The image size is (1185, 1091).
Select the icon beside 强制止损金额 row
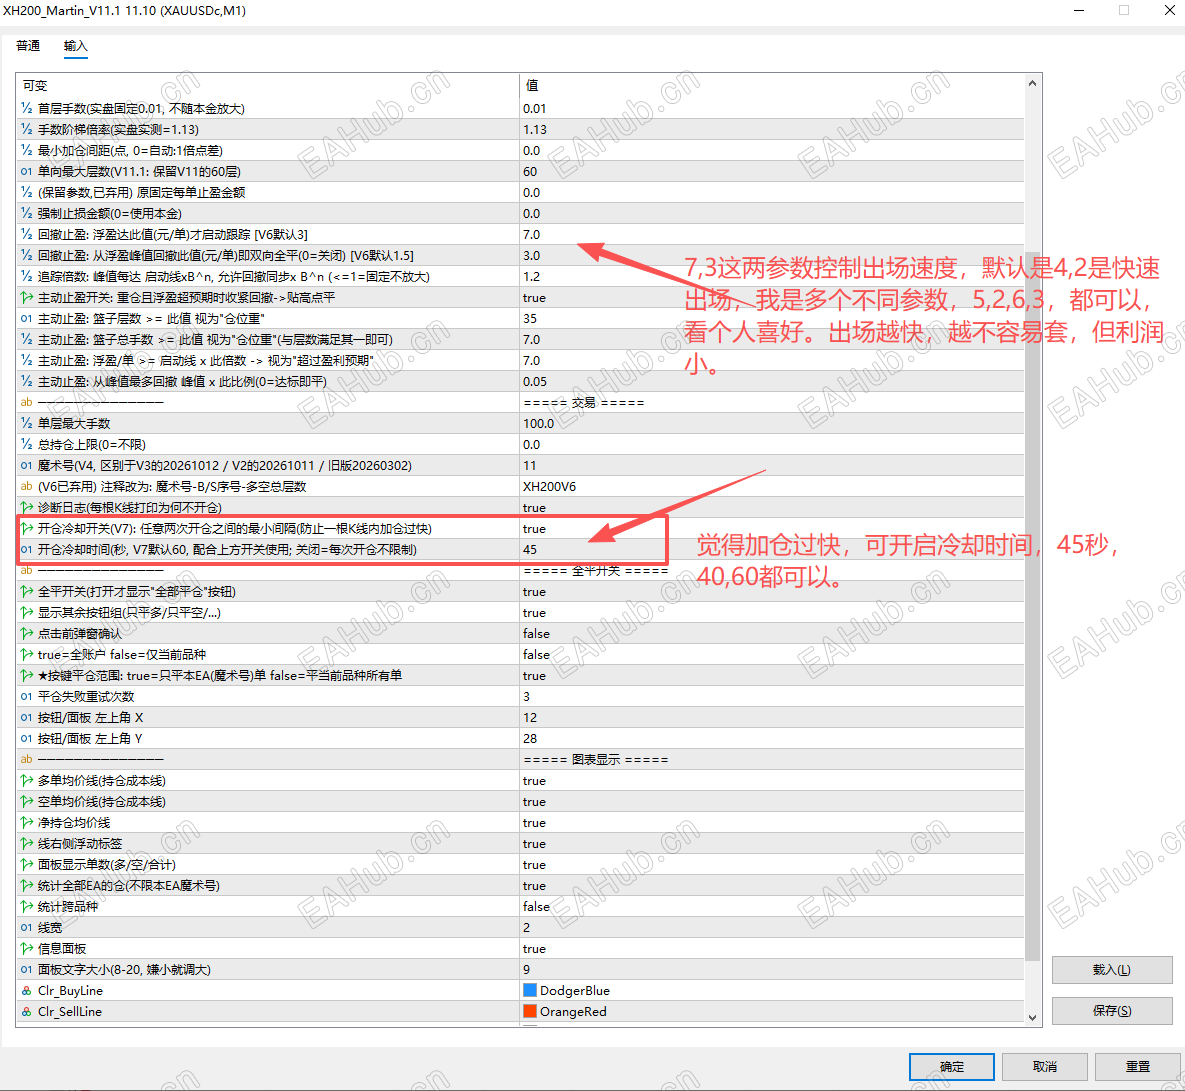point(26,214)
